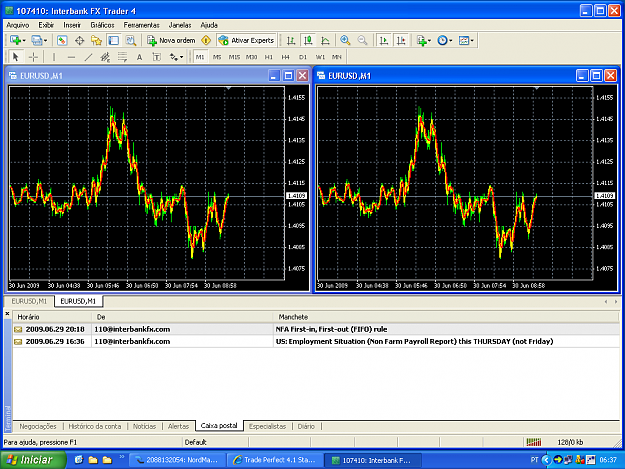This screenshot has height=469, width=625.
Task: Switch to line chart display
Action: 325,40
